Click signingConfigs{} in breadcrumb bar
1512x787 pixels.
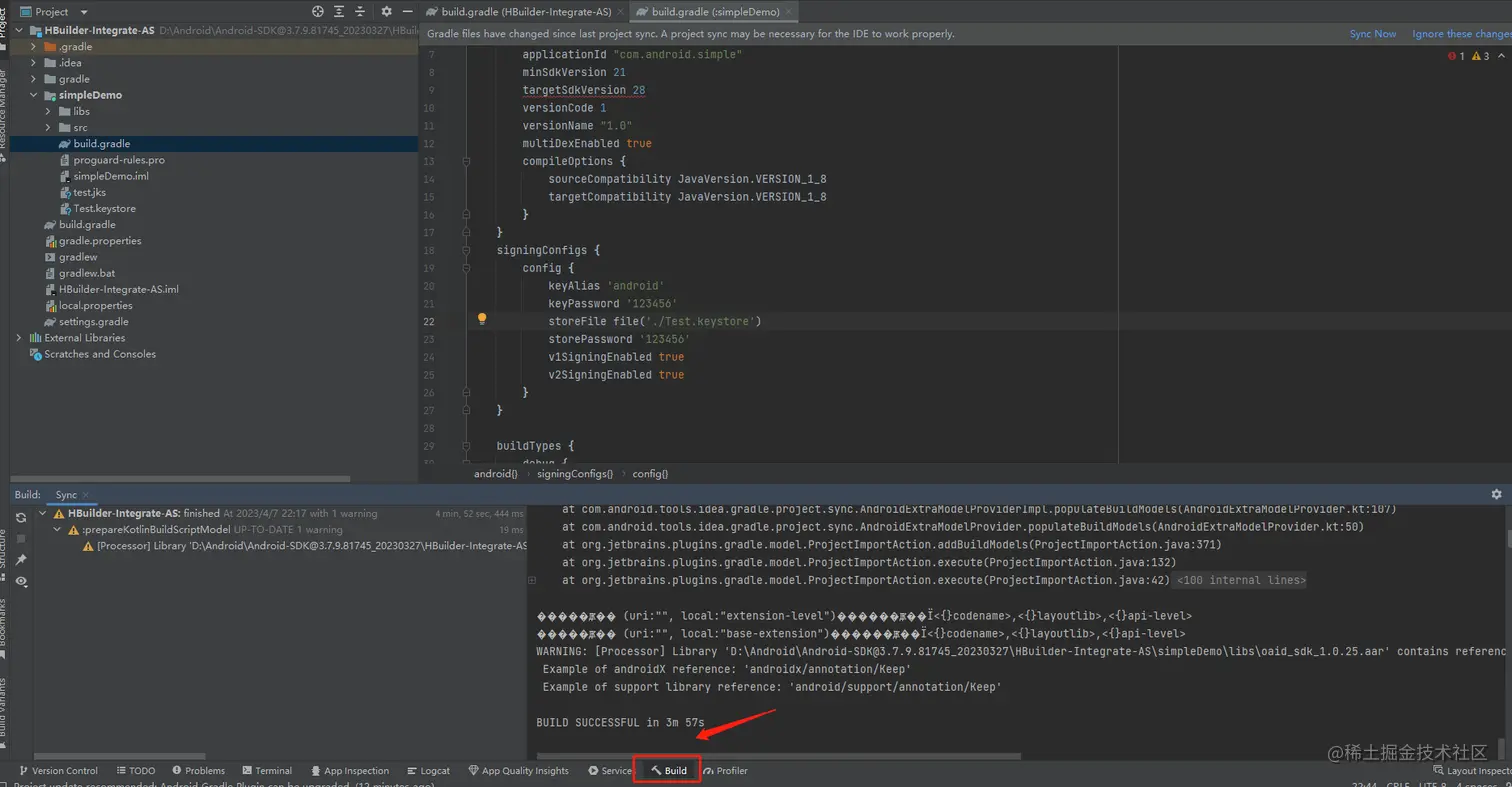click(574, 473)
